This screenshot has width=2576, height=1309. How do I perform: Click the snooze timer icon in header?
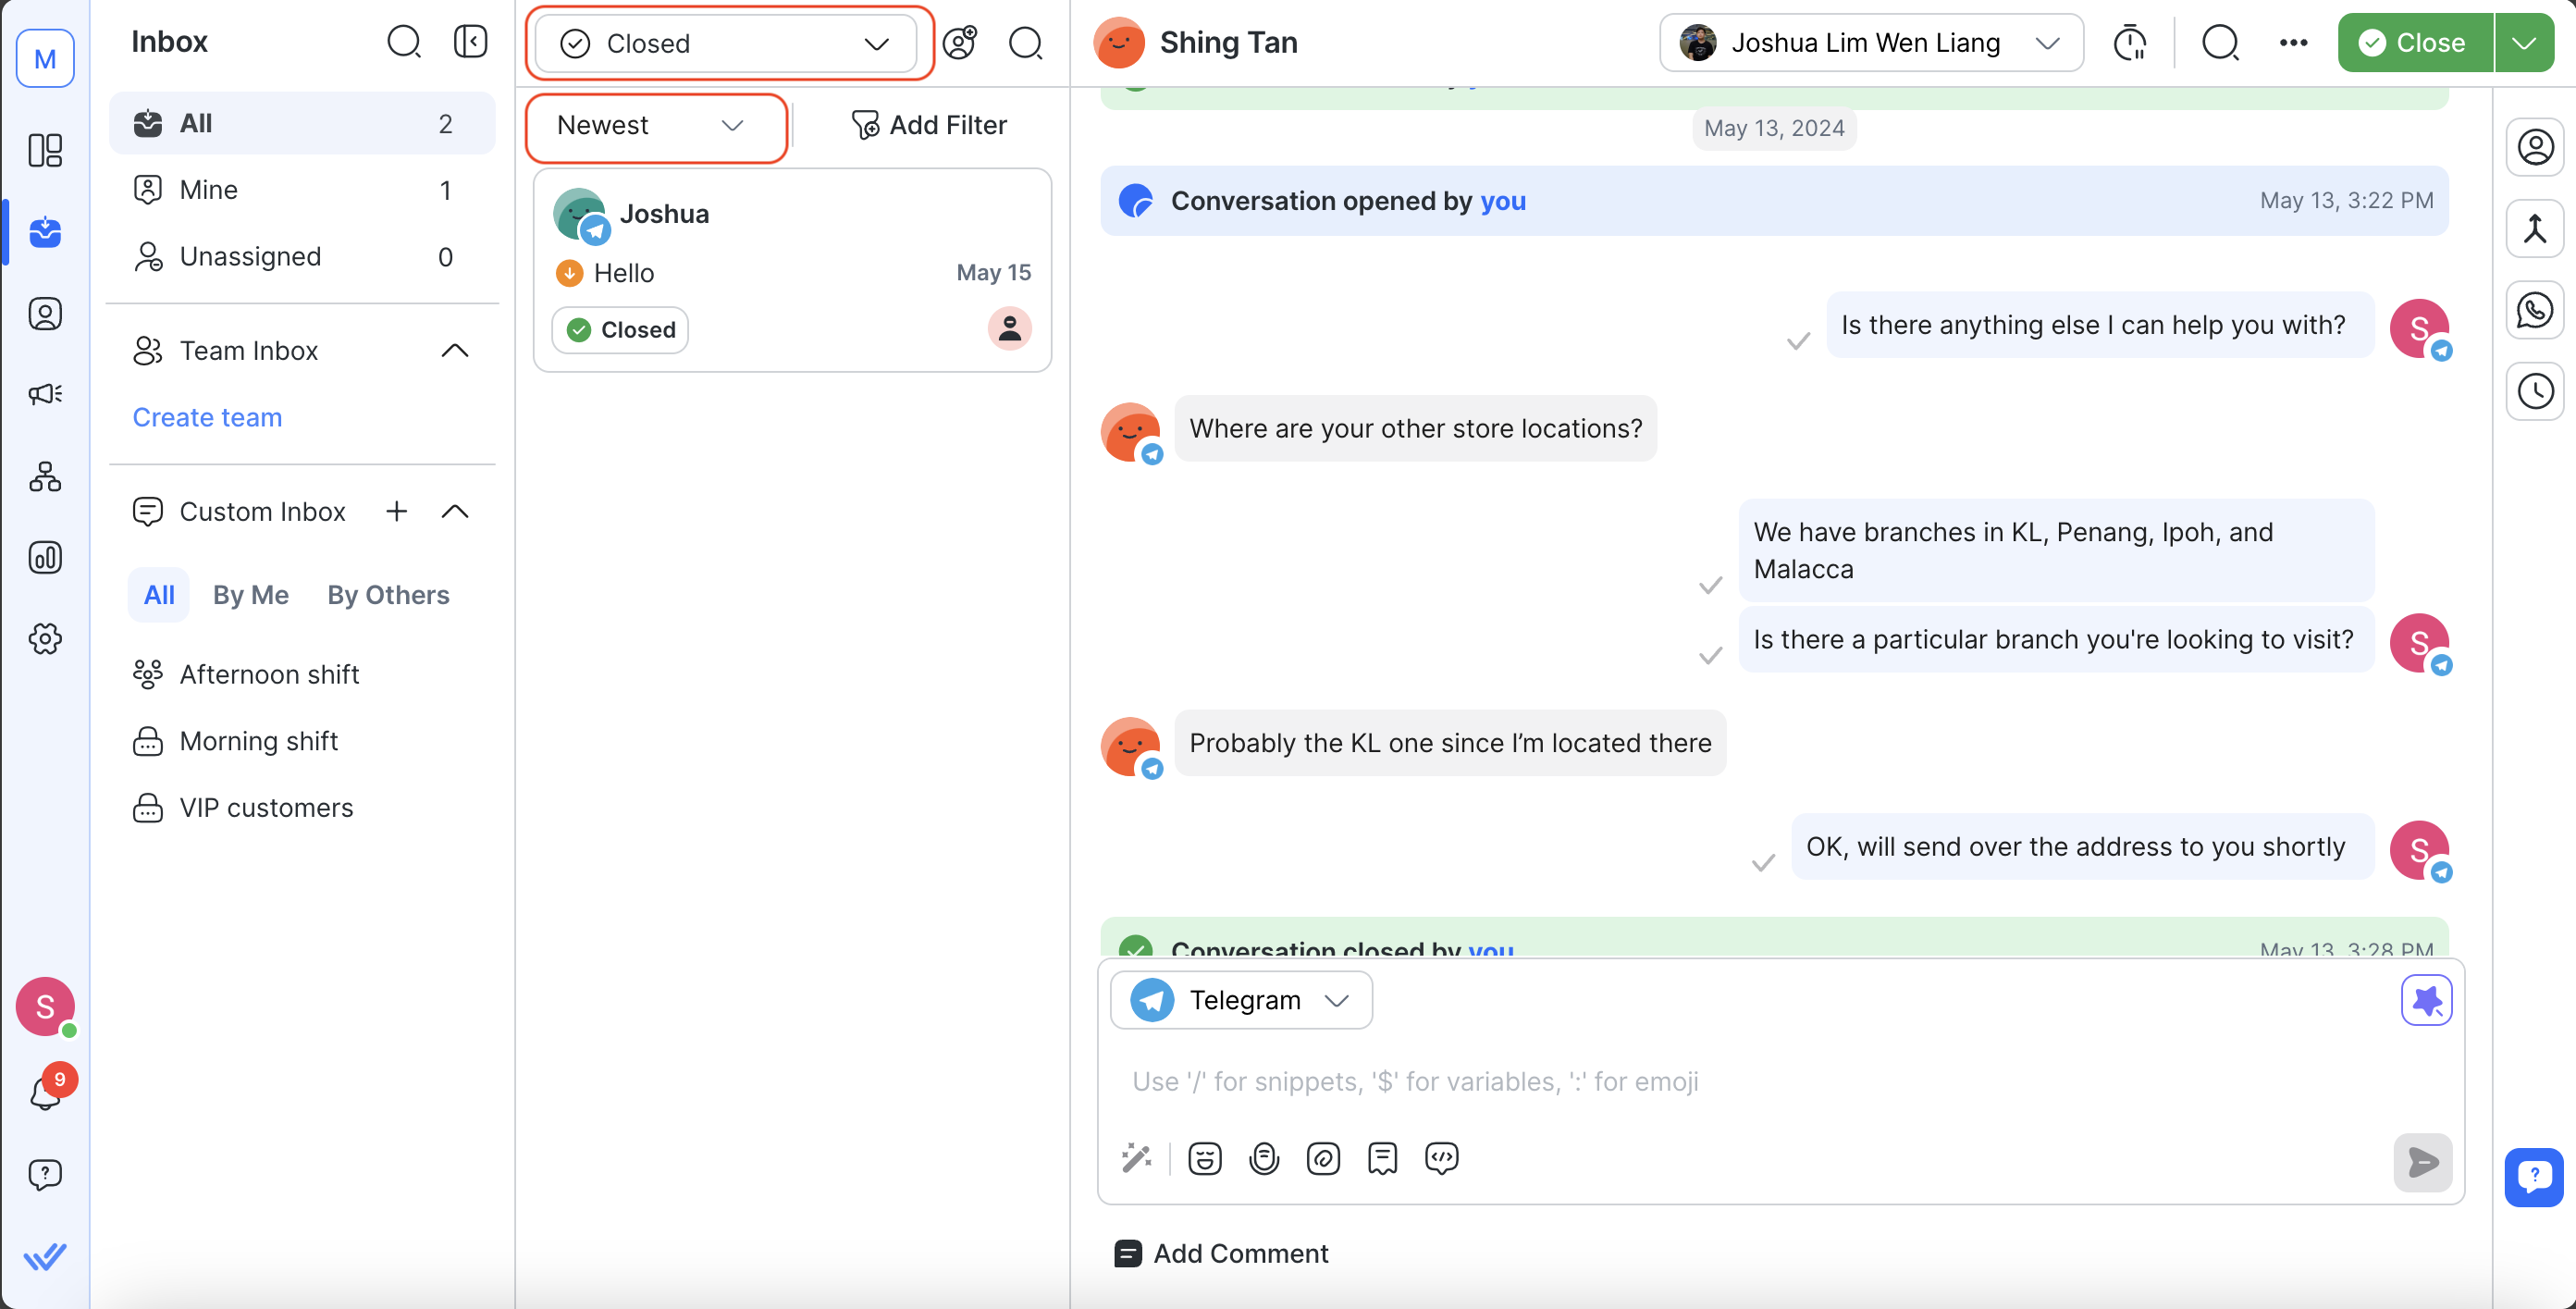click(x=2129, y=43)
